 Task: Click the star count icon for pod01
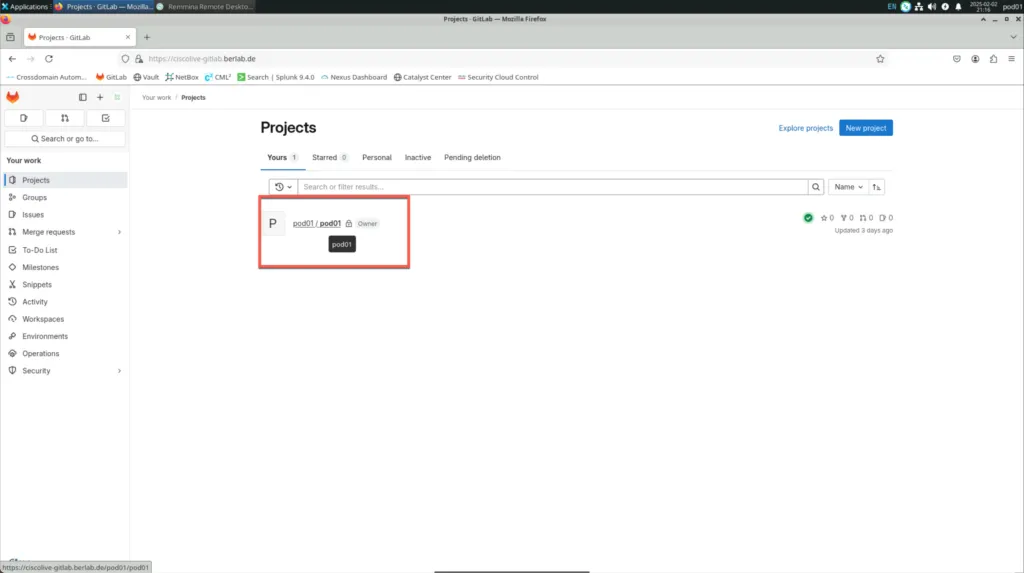827,217
